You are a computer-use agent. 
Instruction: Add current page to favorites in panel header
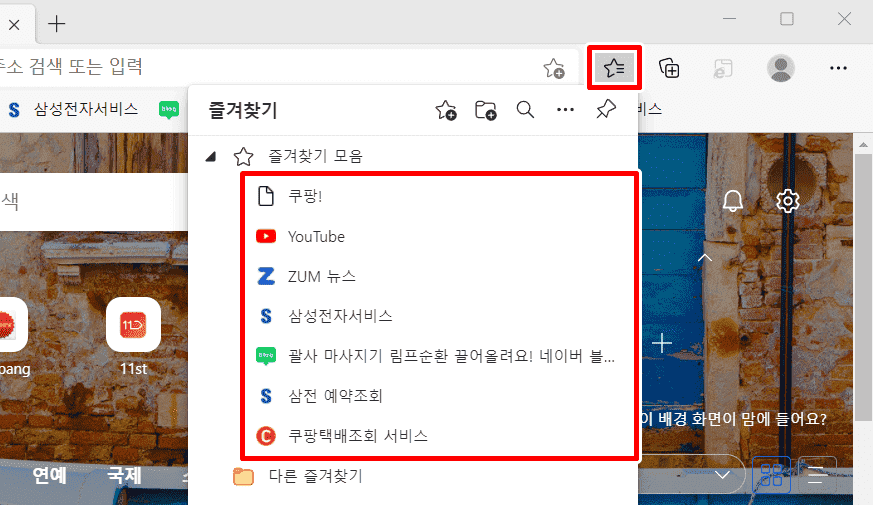click(x=445, y=110)
